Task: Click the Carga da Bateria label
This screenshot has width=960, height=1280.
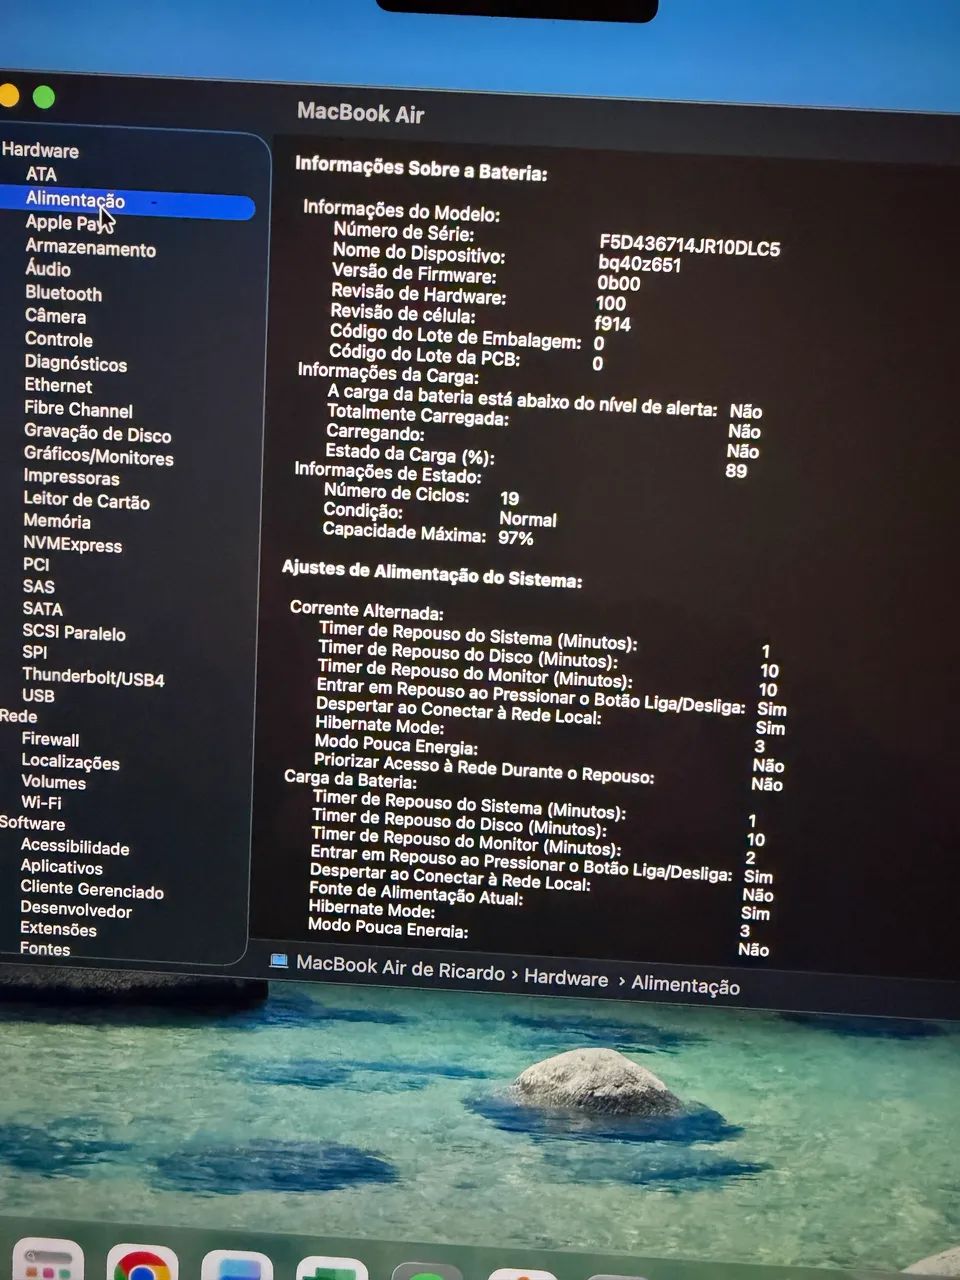Action: (x=350, y=779)
